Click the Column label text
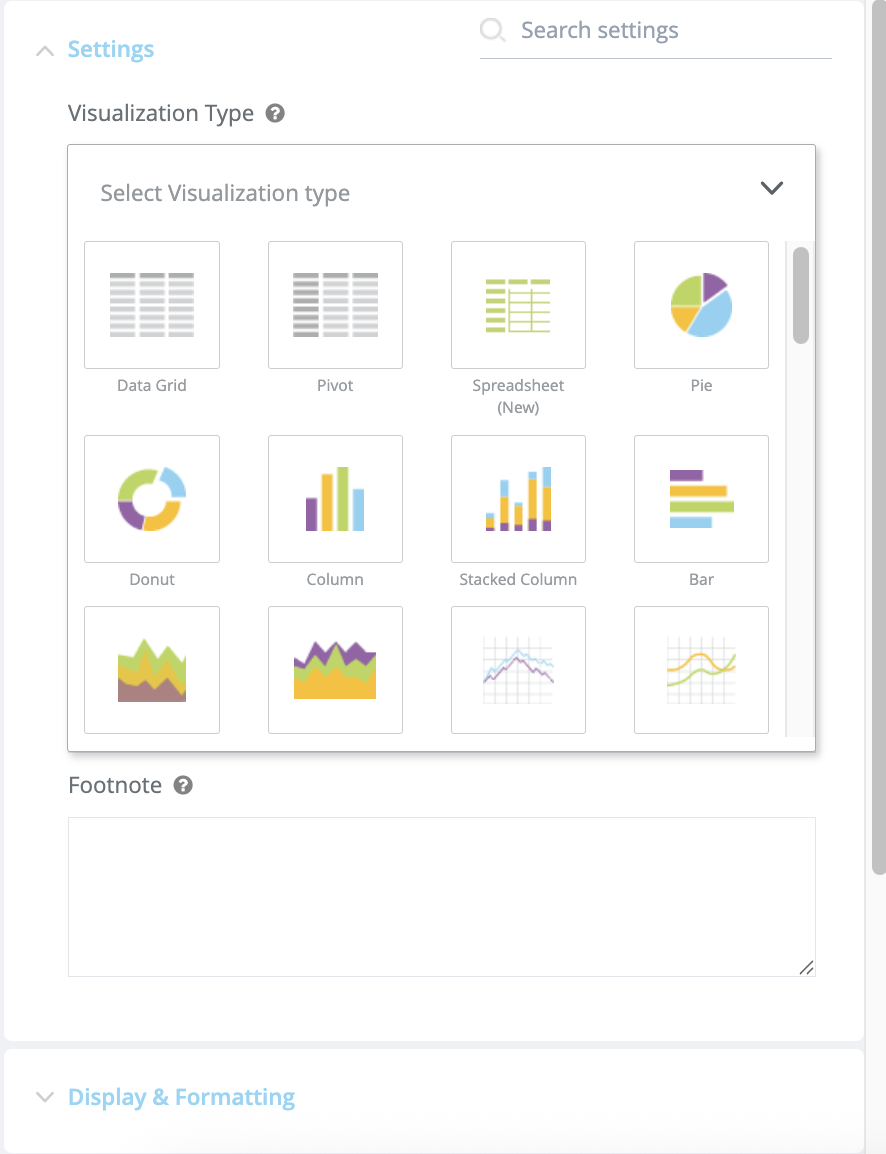The width and height of the screenshot is (886, 1154). tap(335, 580)
